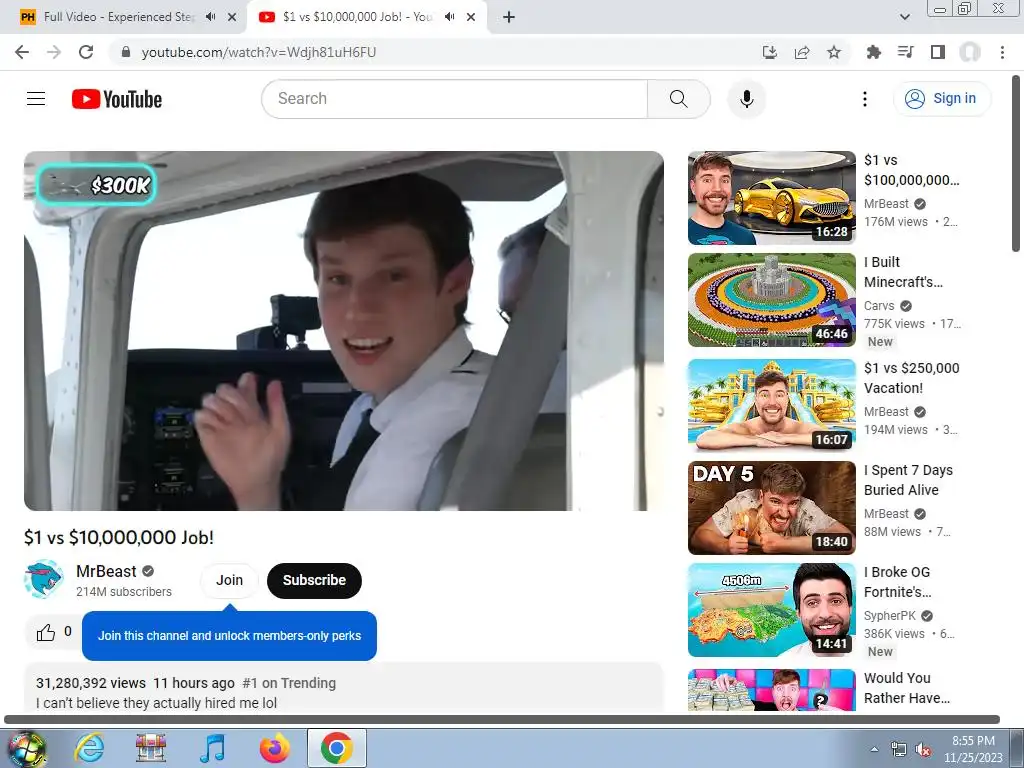Launch Firefox from the taskbar
The width and height of the screenshot is (1024, 768).
pos(275,748)
